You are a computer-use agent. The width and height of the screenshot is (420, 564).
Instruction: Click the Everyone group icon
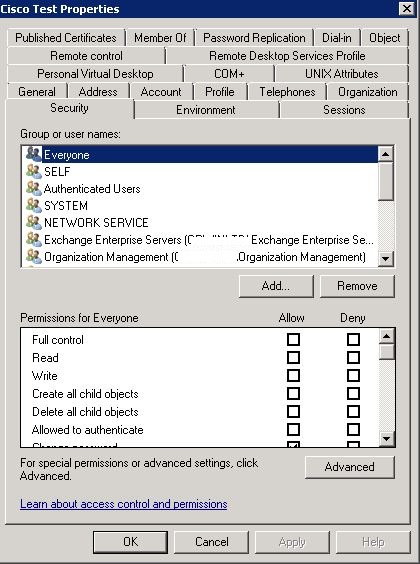(34, 154)
